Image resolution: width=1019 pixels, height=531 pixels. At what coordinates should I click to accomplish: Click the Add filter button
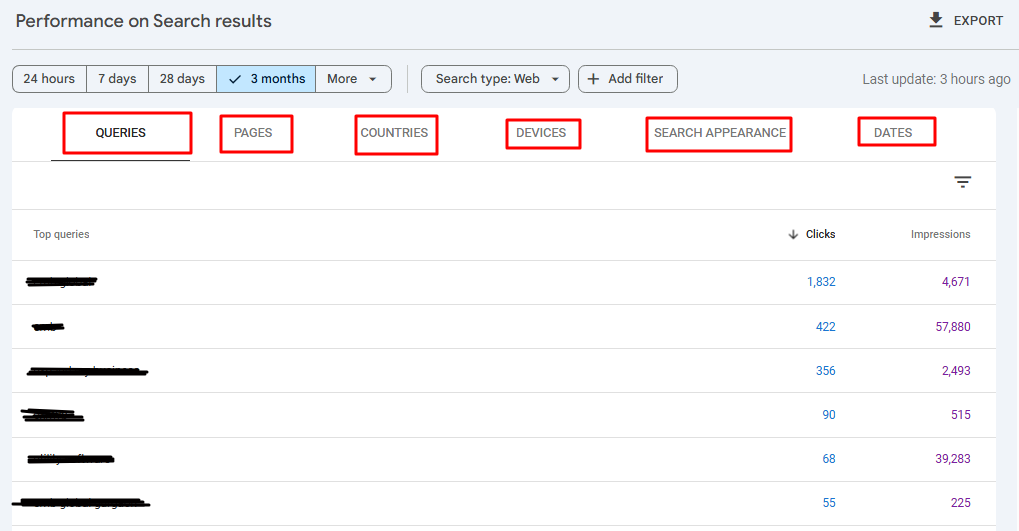628,79
